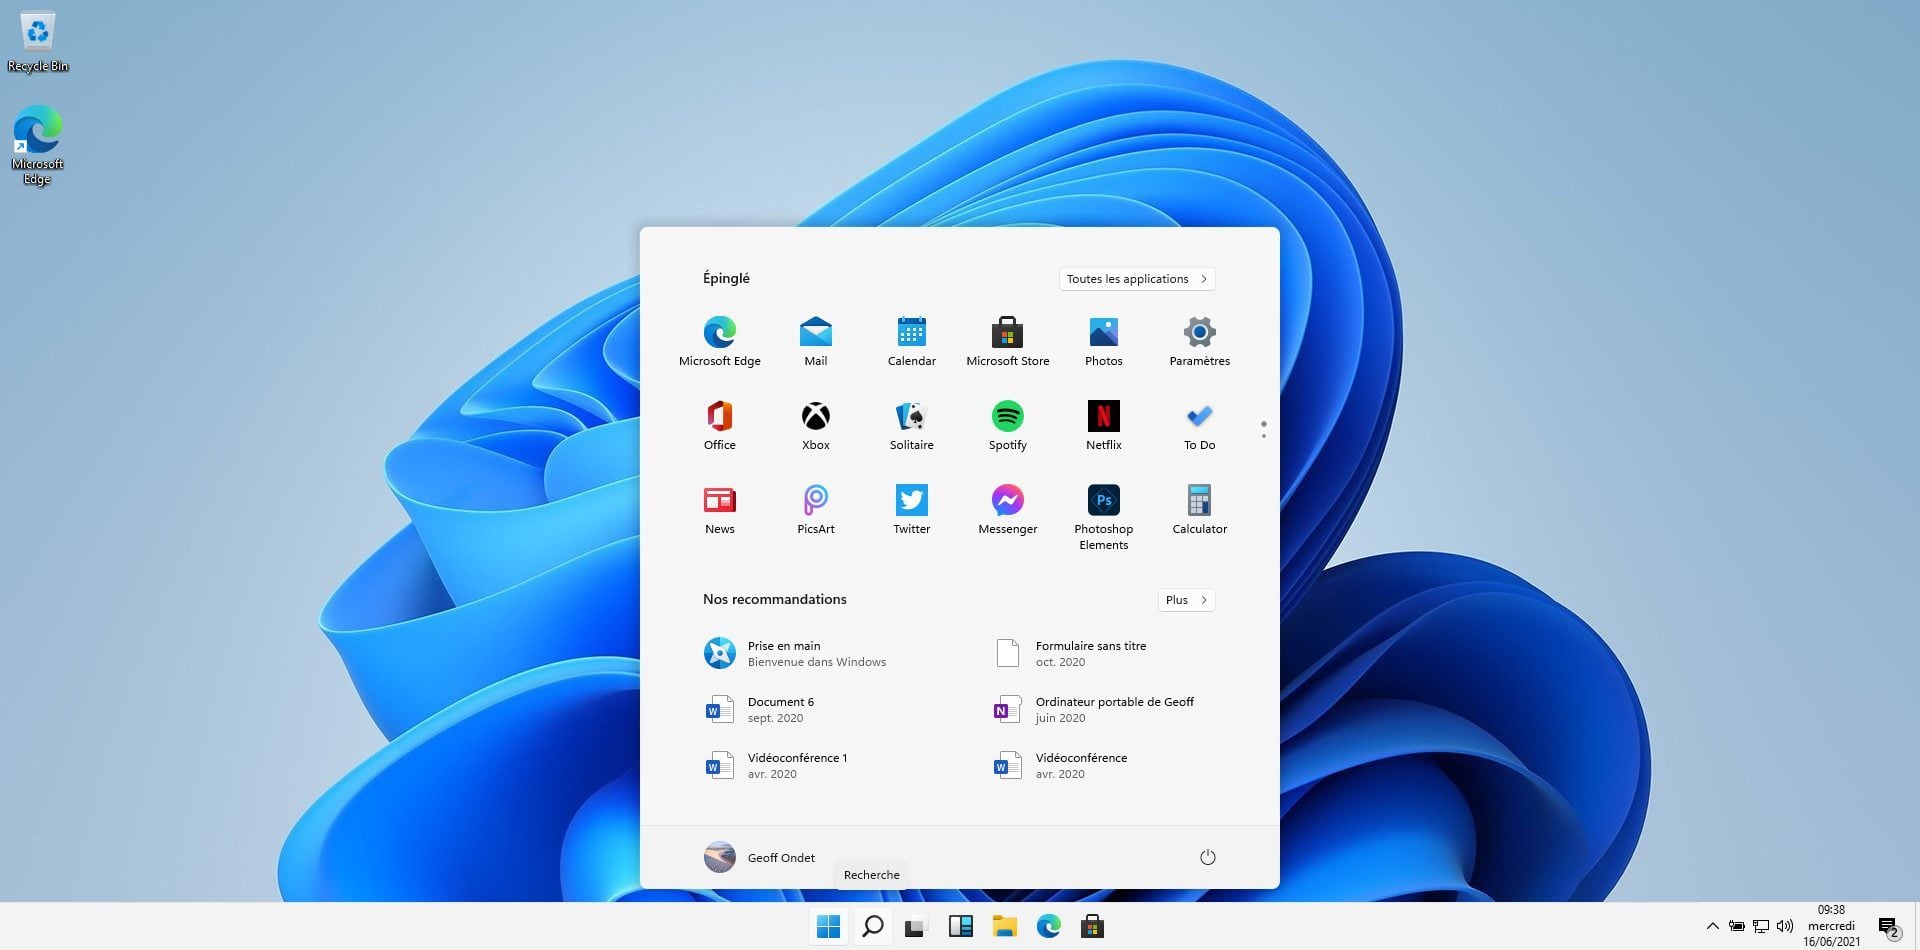
Task: Open Spotify from pinned apps
Action: click(1007, 426)
